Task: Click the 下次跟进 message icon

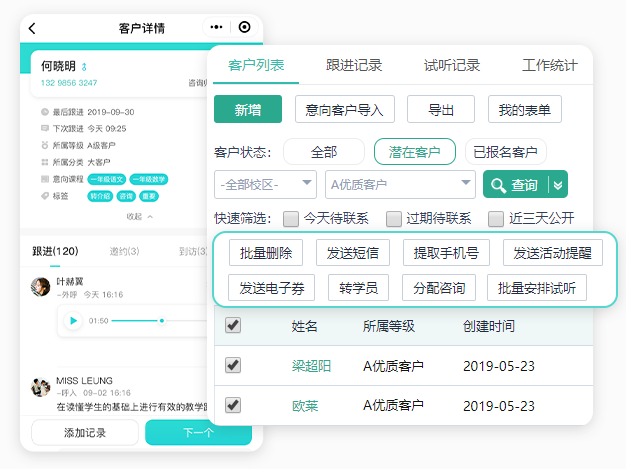Action: coord(45,128)
